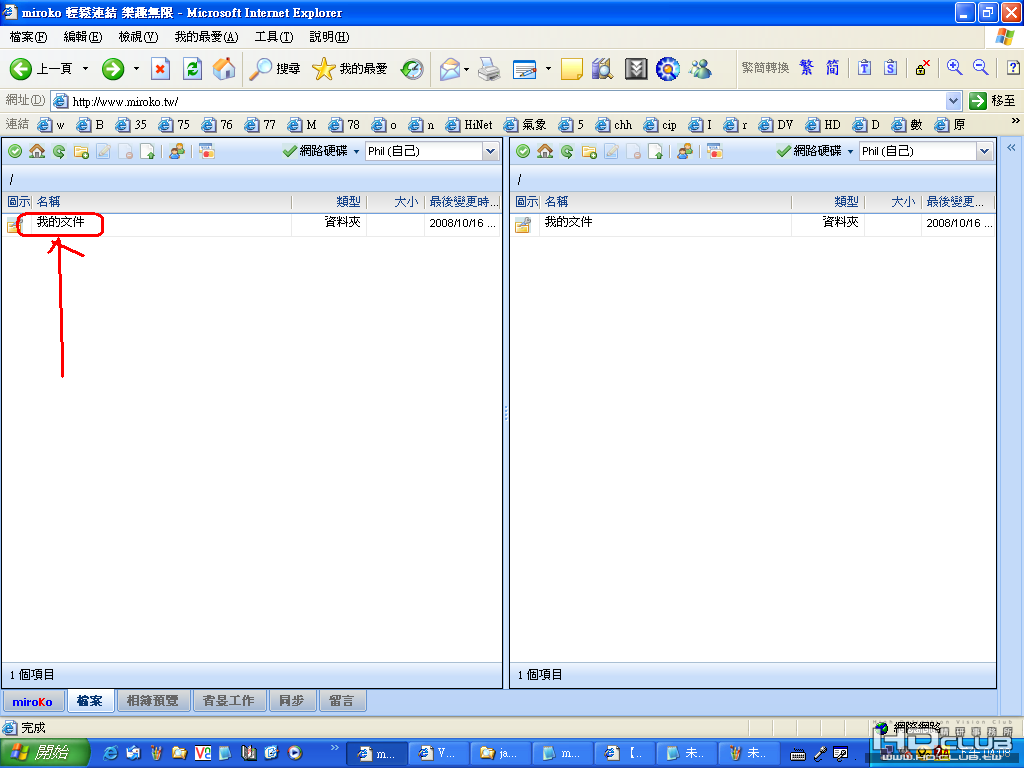Click the Mail envelope icon
The width and height of the screenshot is (1024, 768).
pos(450,69)
